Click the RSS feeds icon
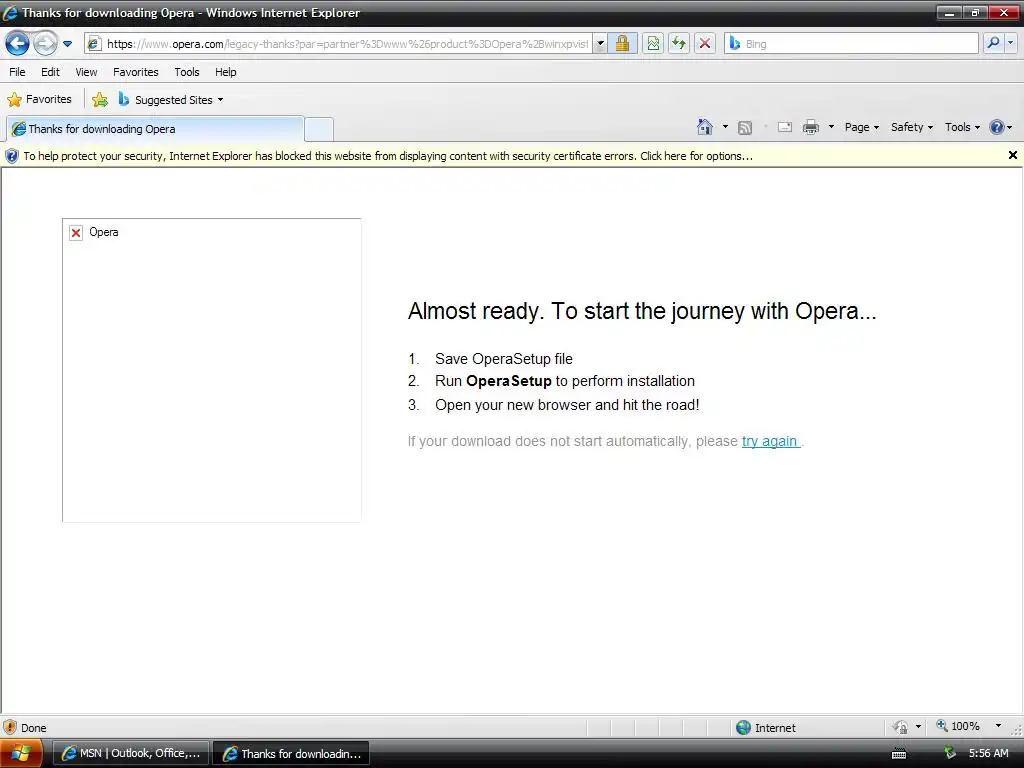 coord(745,127)
